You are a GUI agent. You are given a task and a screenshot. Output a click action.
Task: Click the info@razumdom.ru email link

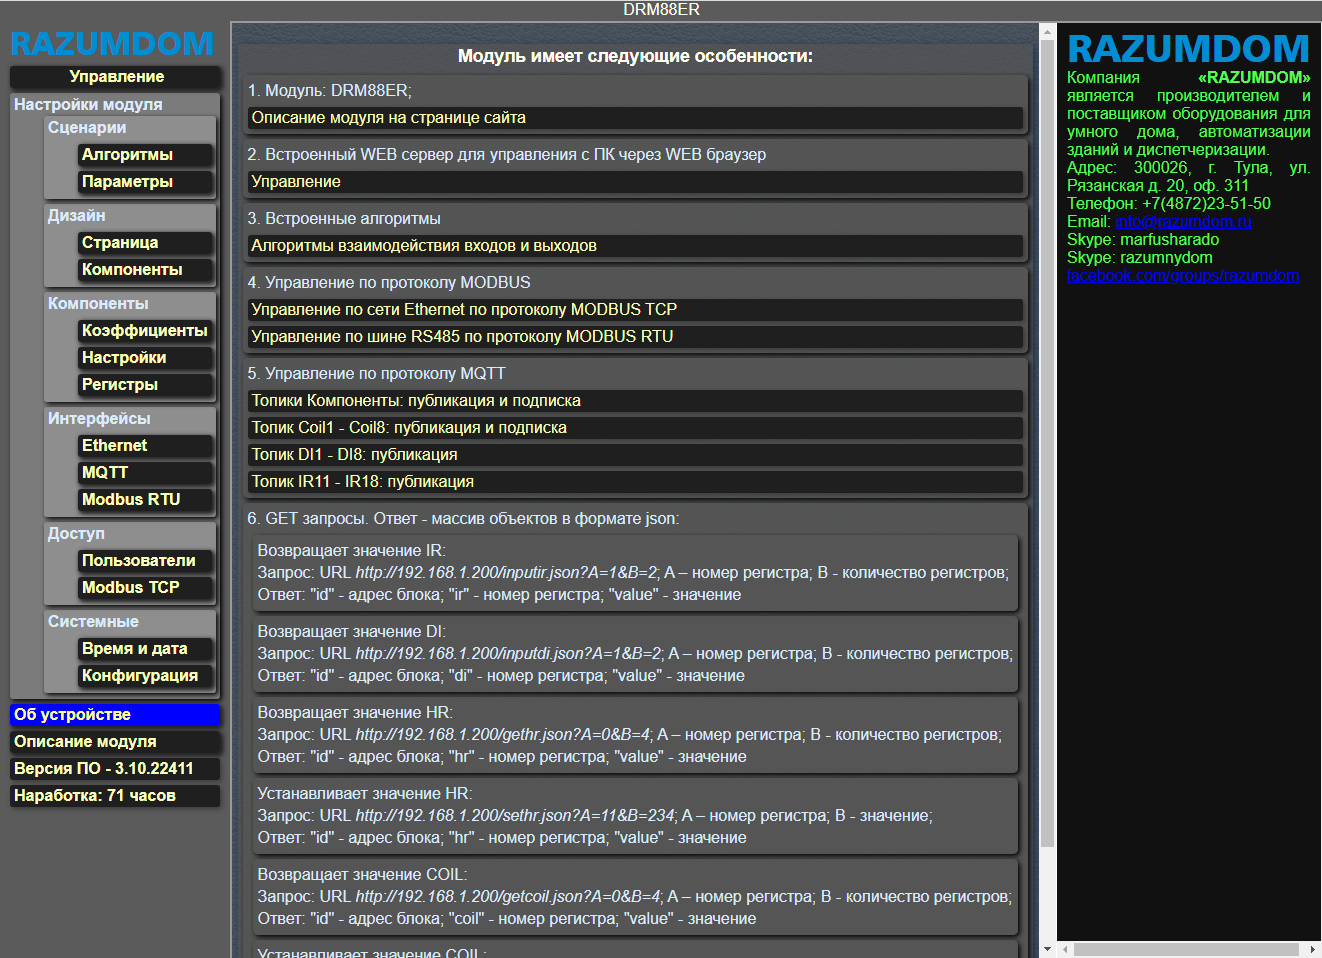click(1183, 222)
